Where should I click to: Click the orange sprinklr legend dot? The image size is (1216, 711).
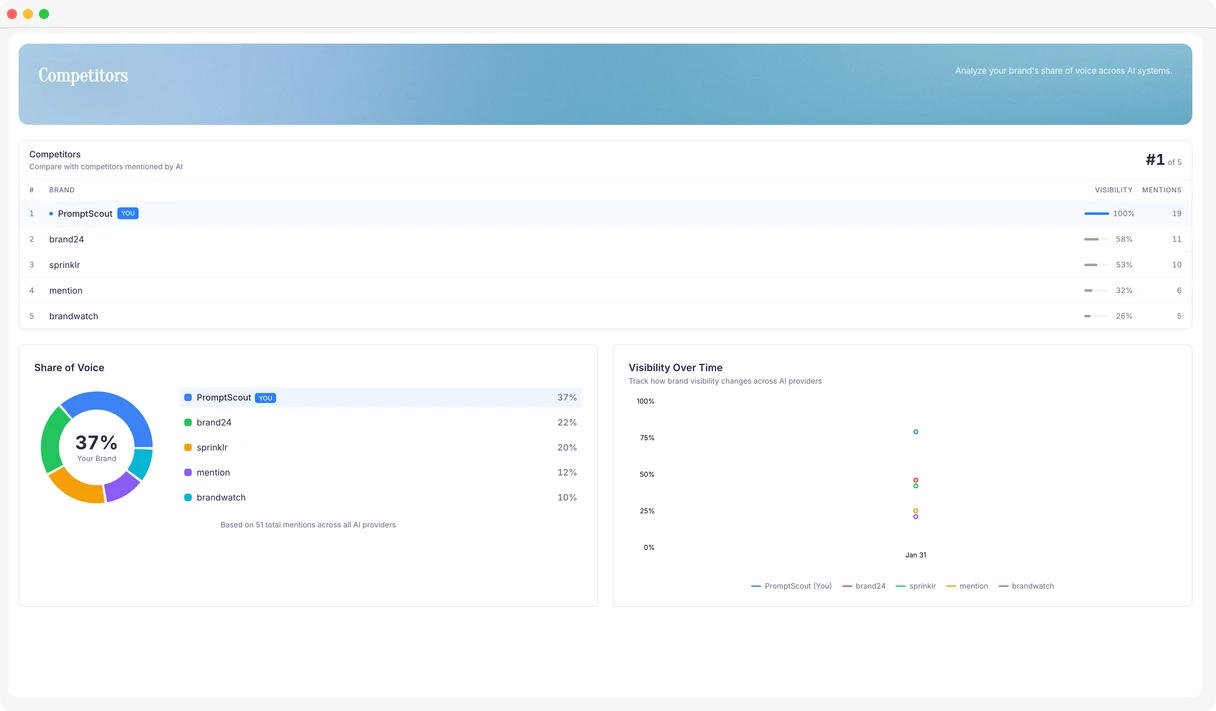[186, 447]
